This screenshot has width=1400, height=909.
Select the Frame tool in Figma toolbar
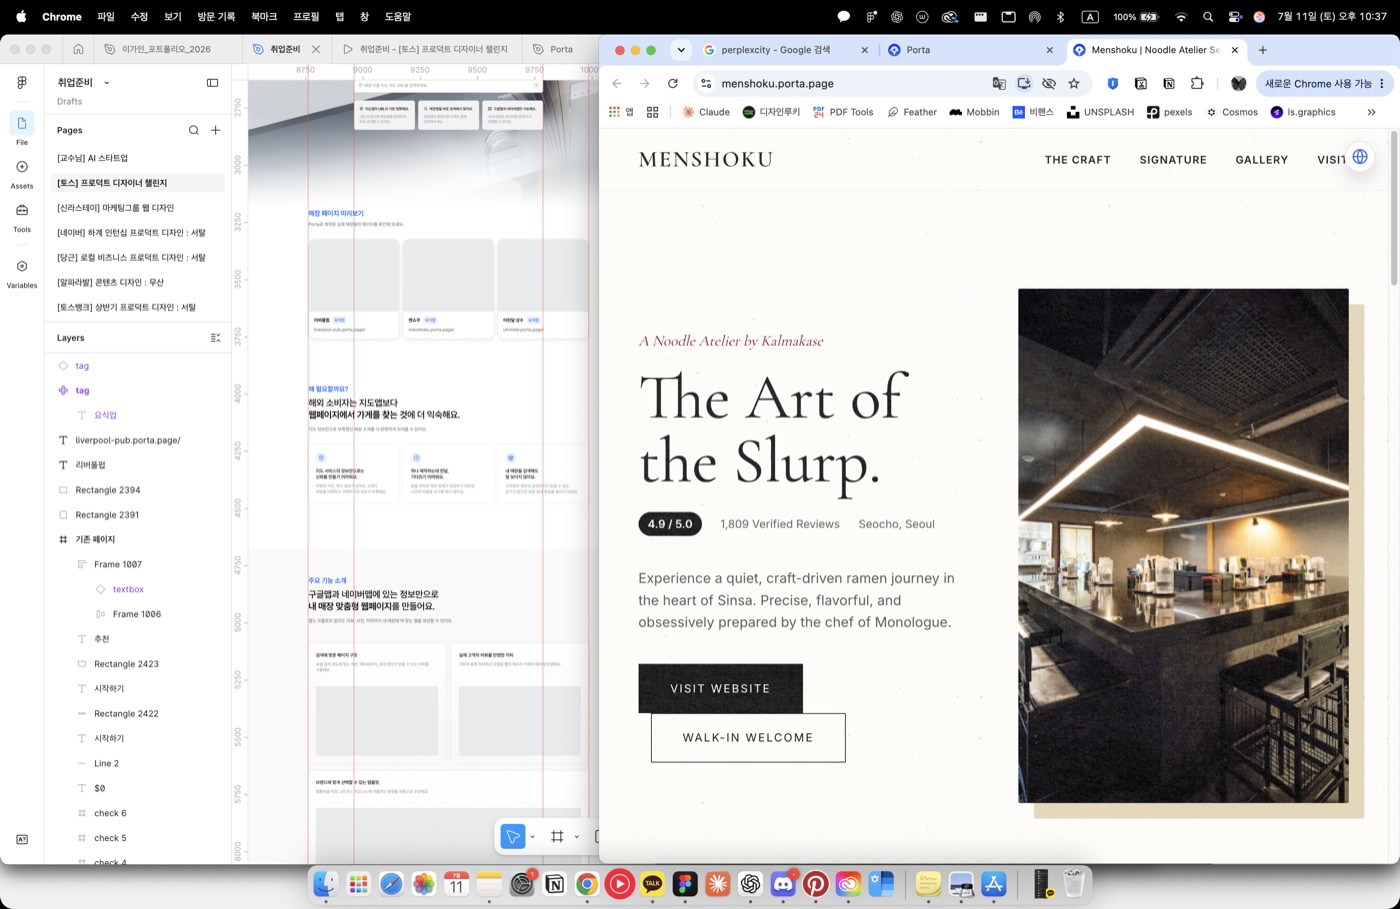pyautogui.click(x=557, y=837)
